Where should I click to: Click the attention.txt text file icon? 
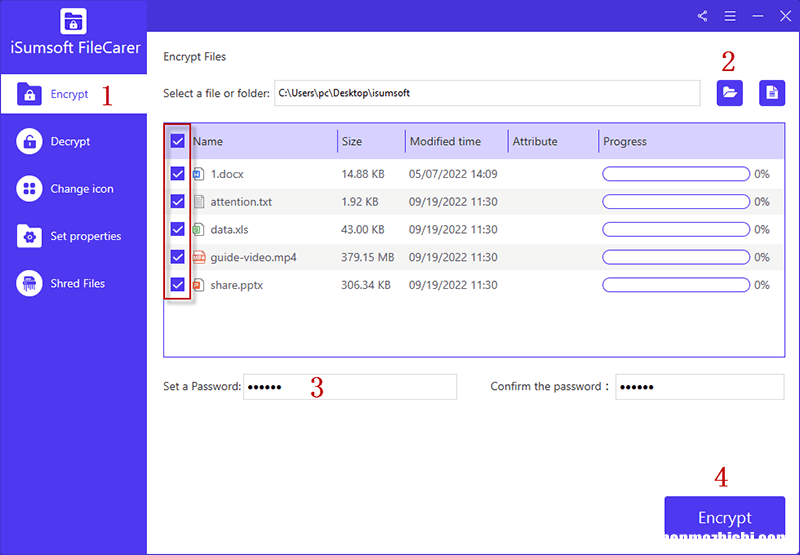(198, 201)
